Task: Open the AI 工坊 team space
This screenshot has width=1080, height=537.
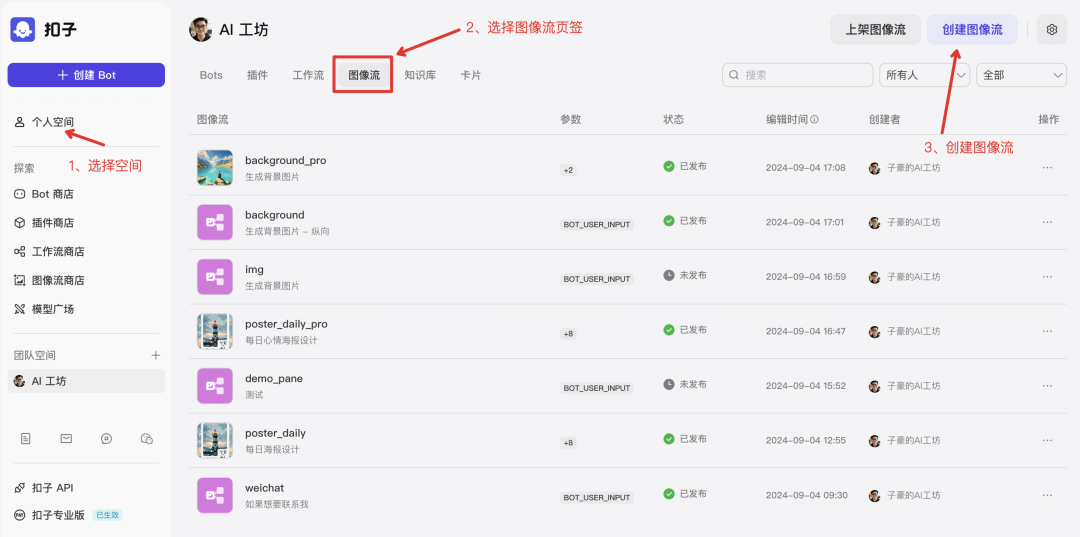Action: [86, 381]
